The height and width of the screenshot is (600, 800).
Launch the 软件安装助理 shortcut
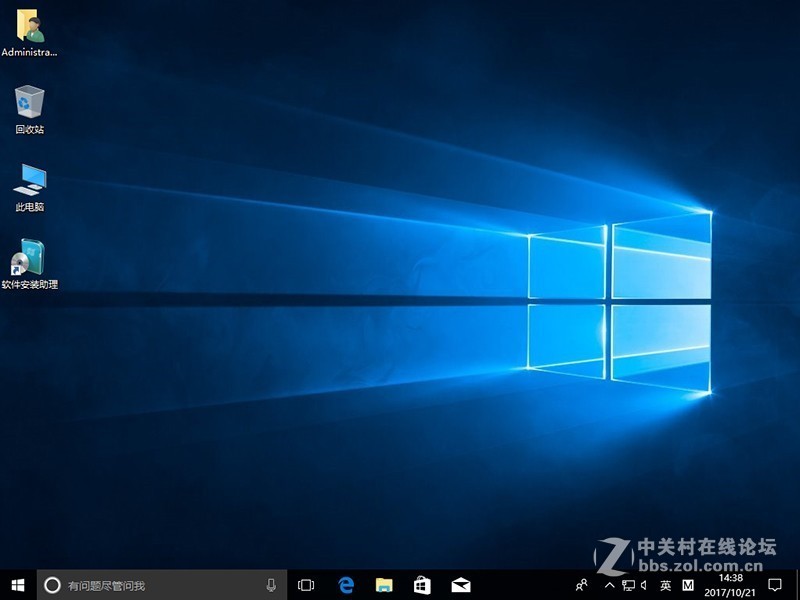(30, 265)
